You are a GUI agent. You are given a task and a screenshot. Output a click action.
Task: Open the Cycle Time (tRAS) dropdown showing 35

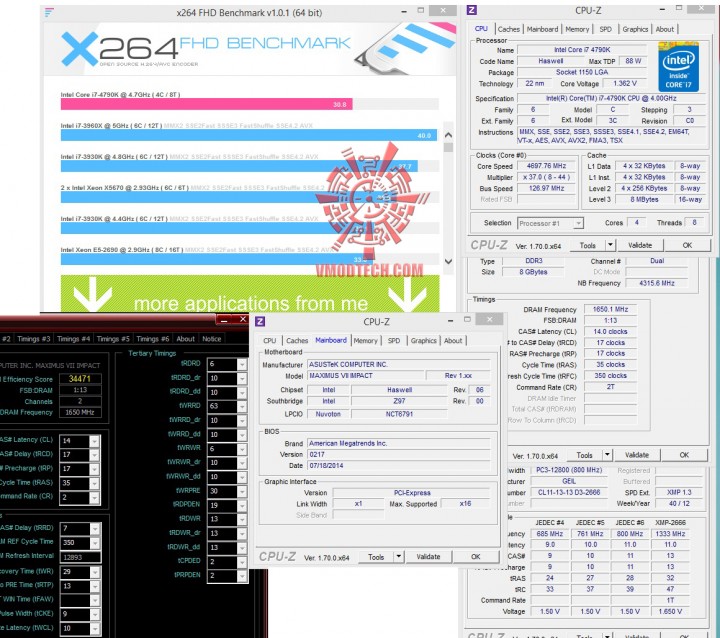tap(95, 483)
